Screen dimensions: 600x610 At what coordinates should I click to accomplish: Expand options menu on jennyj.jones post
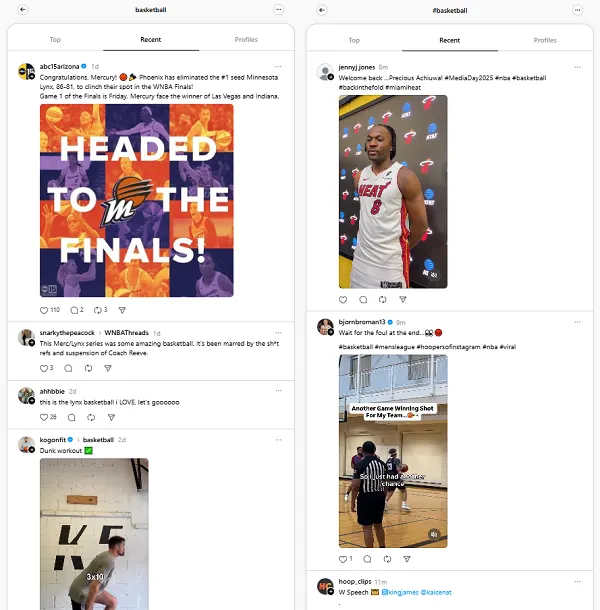[x=577, y=67]
